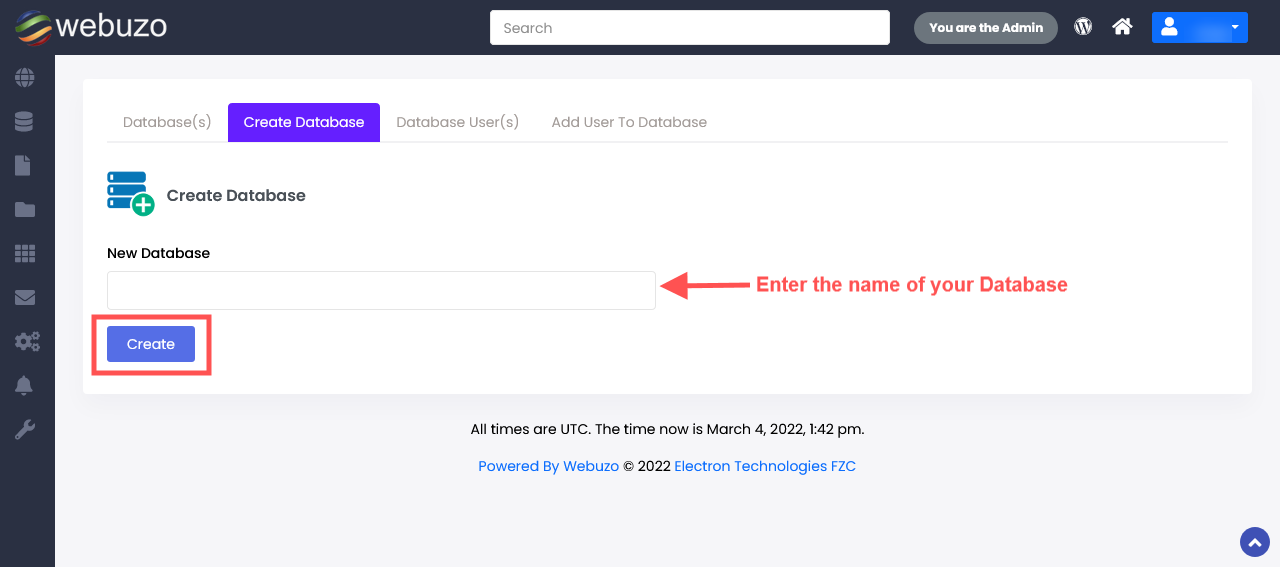The height and width of the screenshot is (567, 1280).
Task: Click the WordPress icon in header
Action: pos(1083,27)
